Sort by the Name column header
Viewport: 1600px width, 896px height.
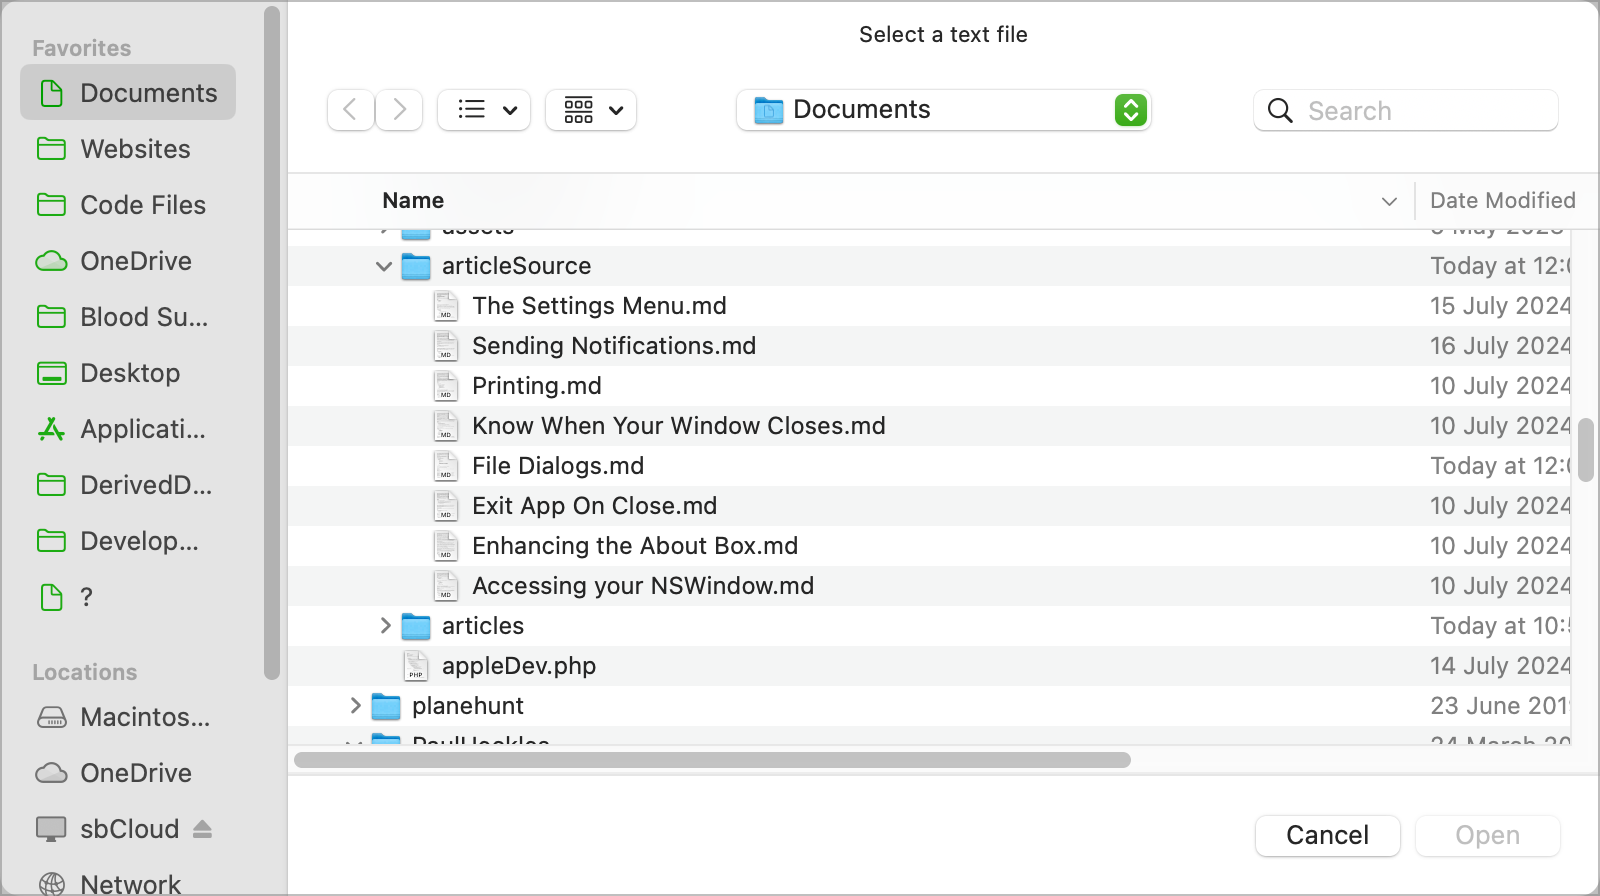point(413,200)
